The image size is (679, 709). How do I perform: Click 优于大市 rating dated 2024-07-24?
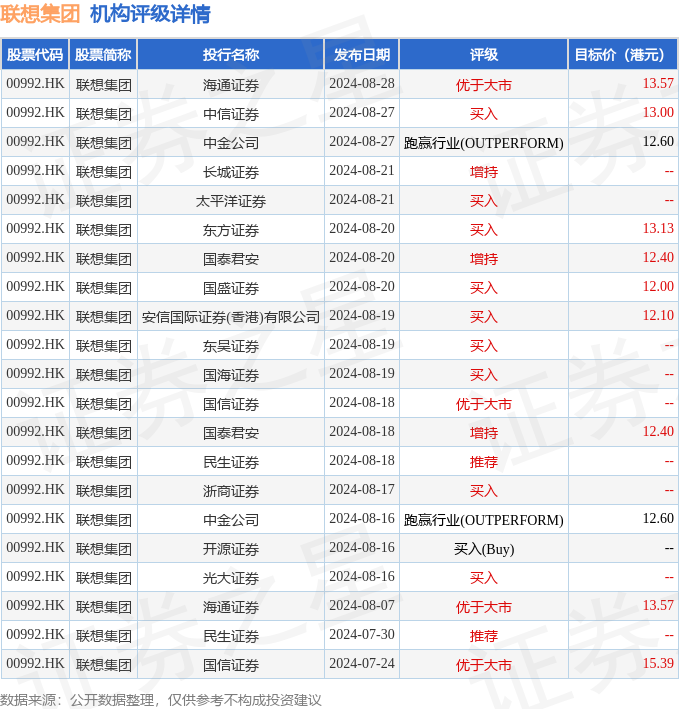[x=484, y=664]
